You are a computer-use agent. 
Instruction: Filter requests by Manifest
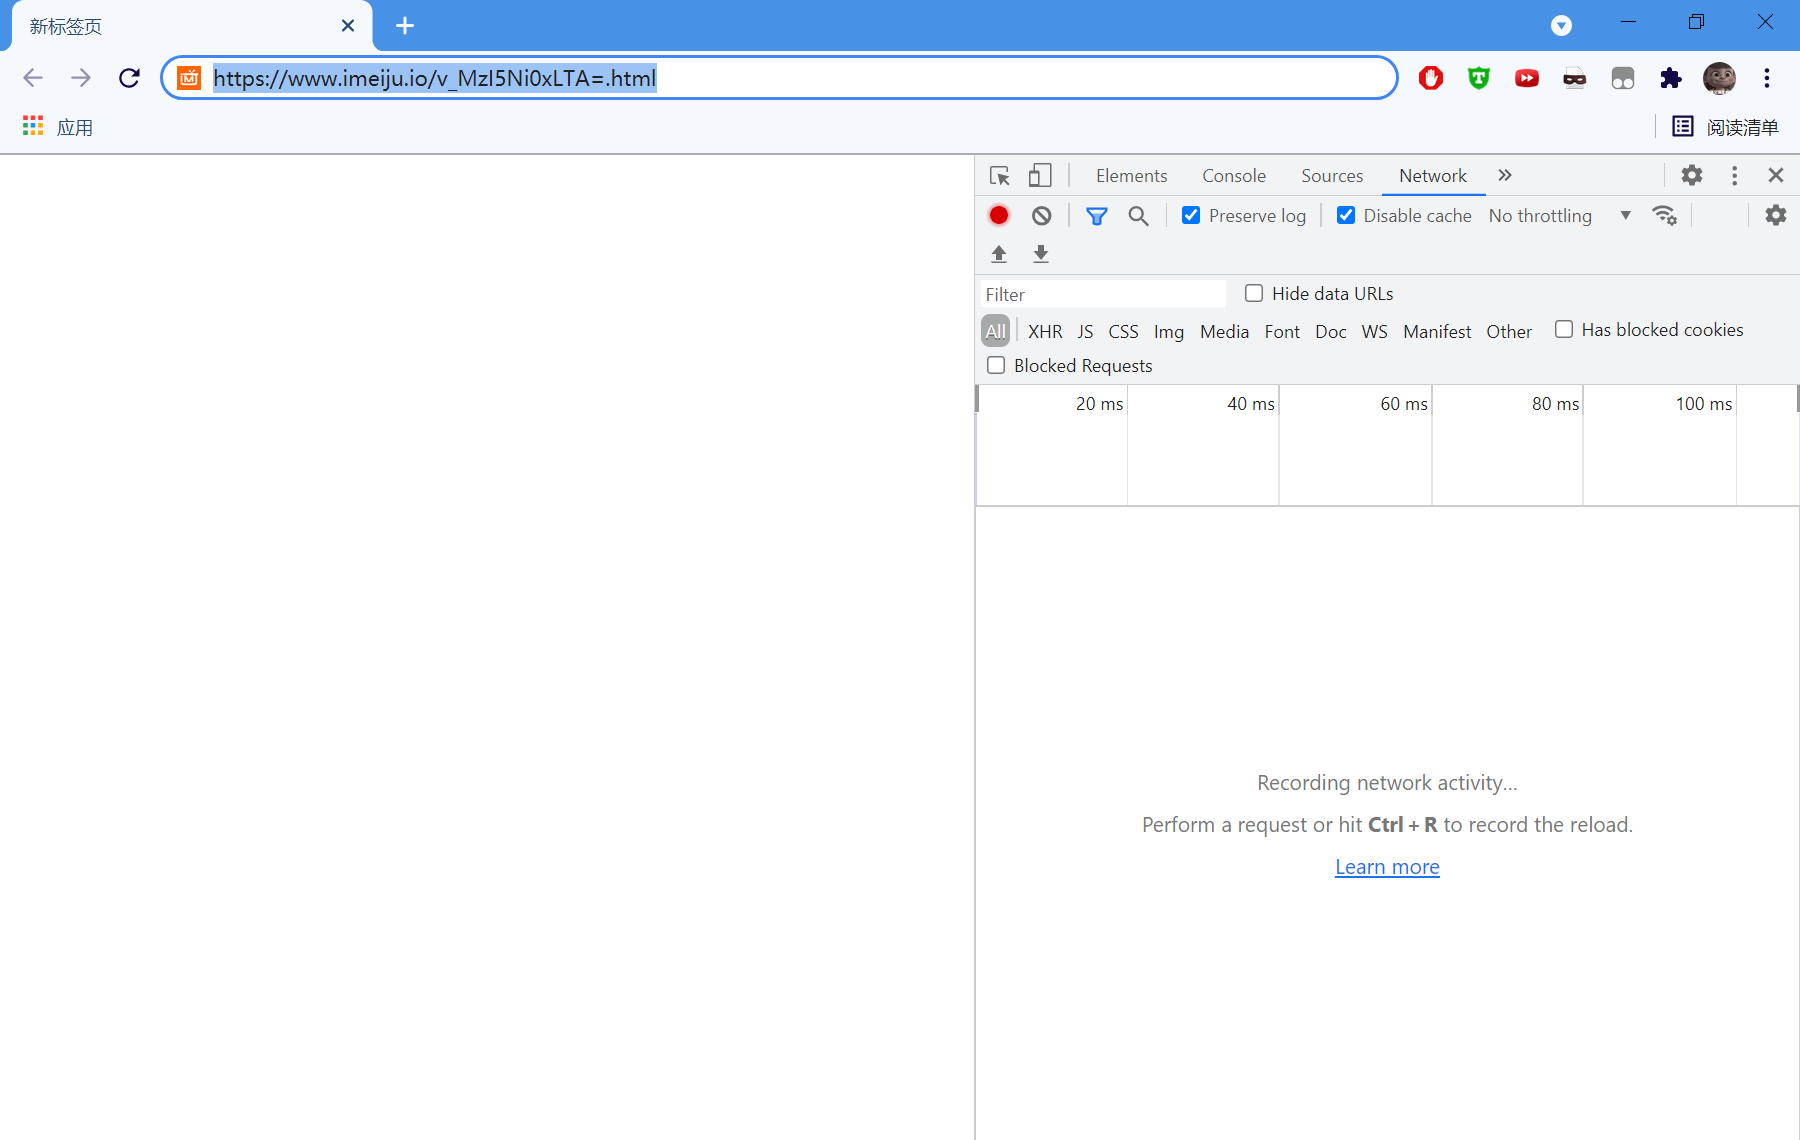(1437, 331)
